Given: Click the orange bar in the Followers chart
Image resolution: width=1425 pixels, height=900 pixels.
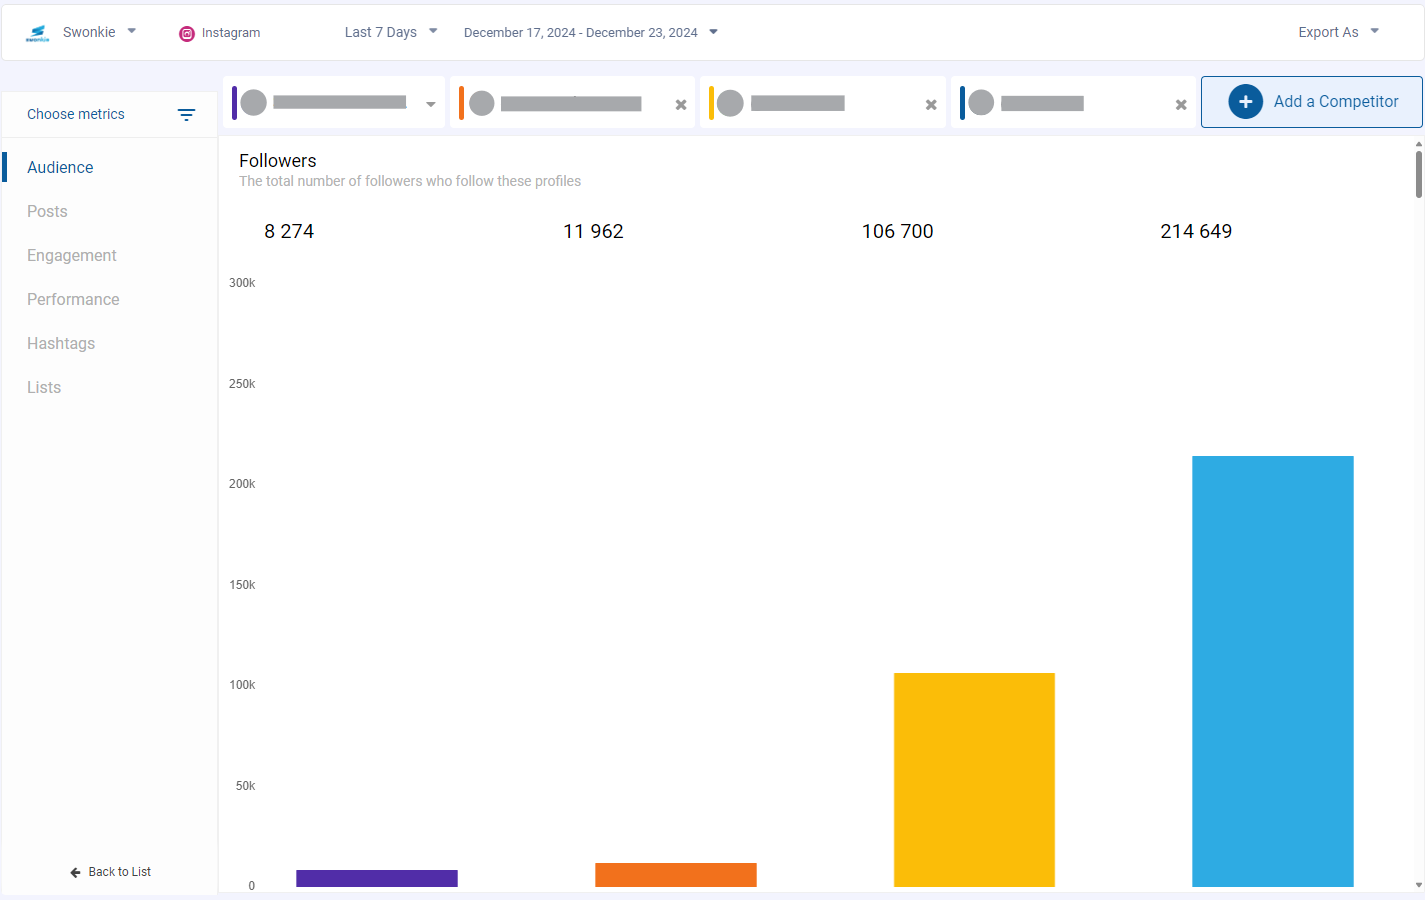Looking at the screenshot, I should (x=676, y=875).
